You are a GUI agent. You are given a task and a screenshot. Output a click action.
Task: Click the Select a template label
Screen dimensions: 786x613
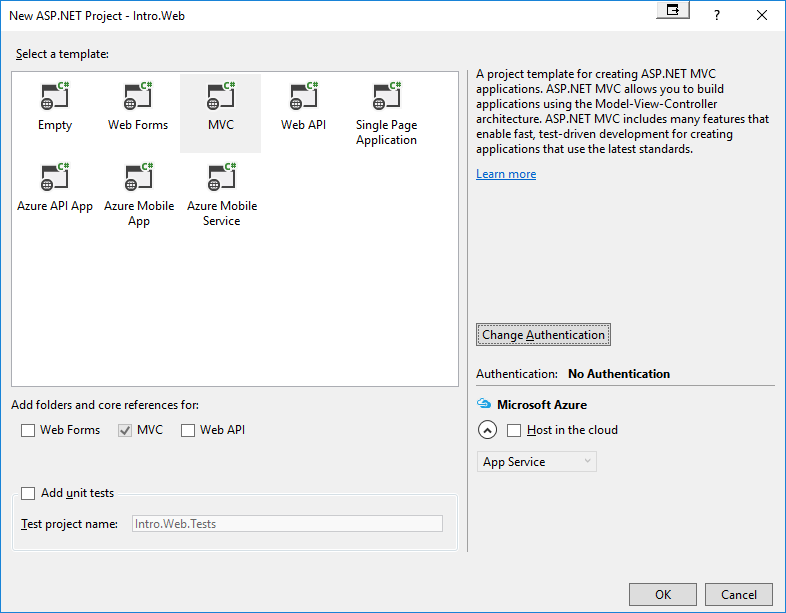(x=62, y=54)
